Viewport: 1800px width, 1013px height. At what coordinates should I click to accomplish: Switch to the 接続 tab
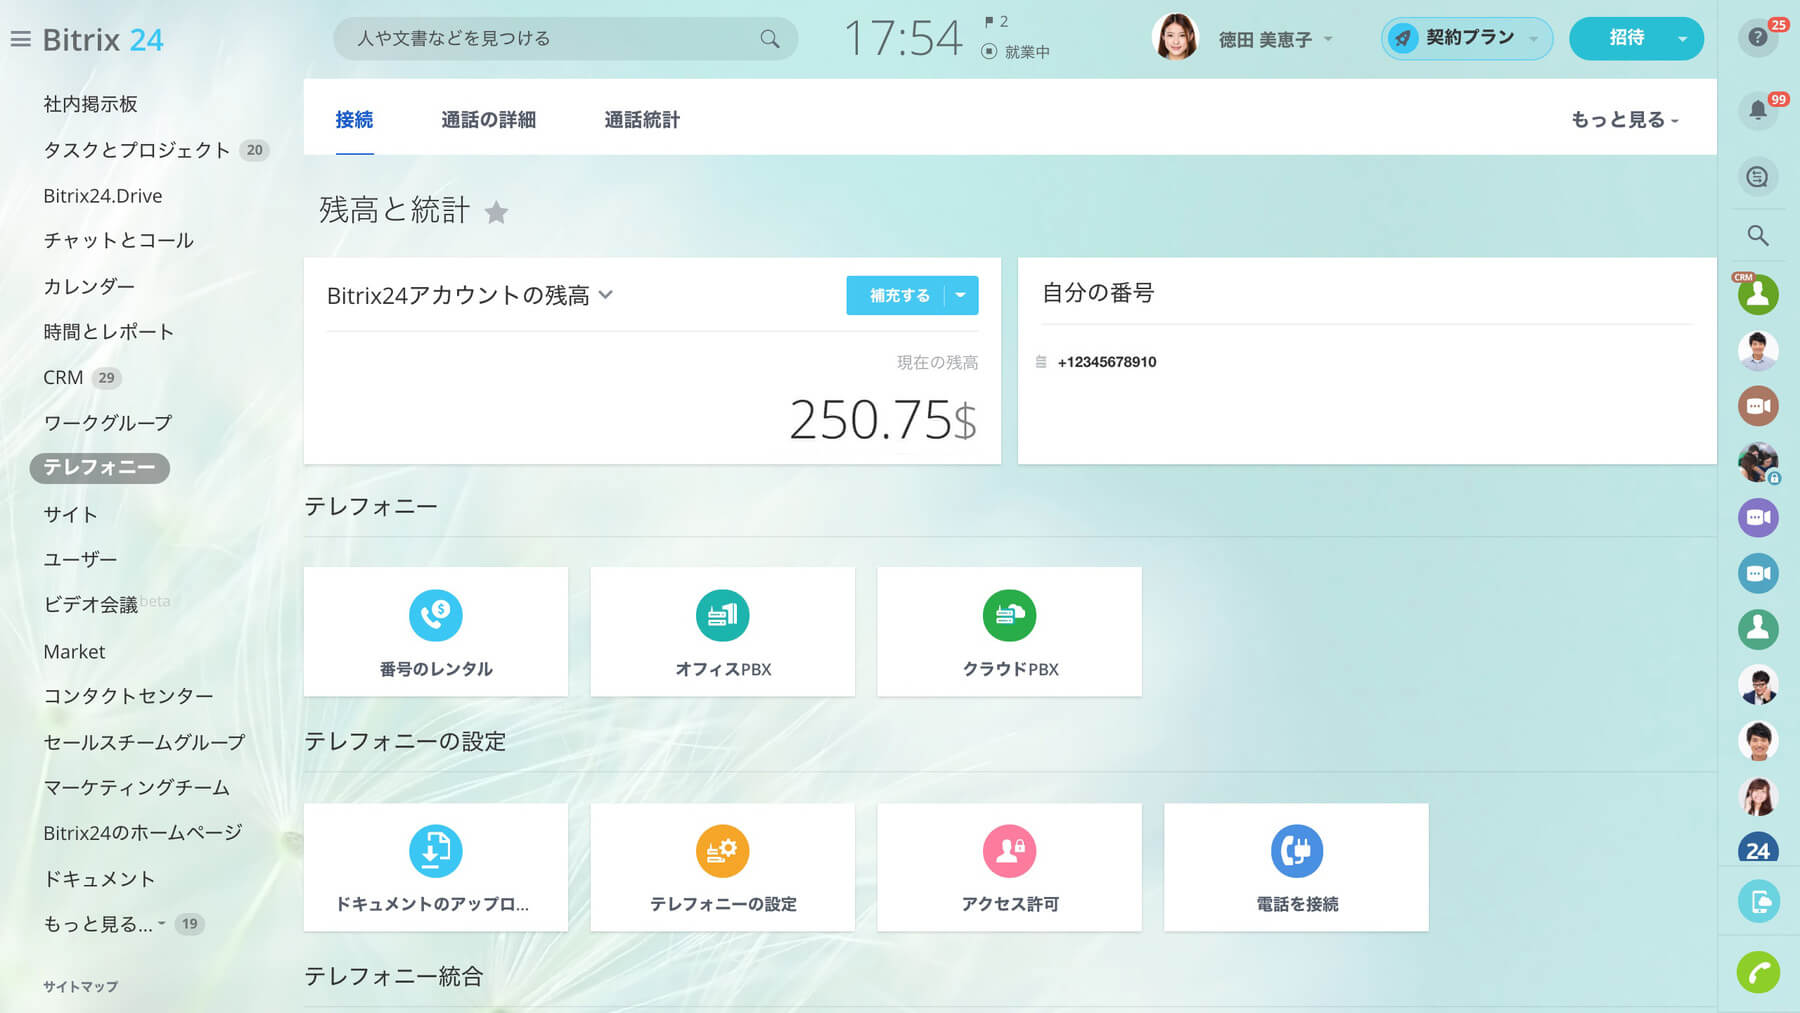[x=354, y=120]
